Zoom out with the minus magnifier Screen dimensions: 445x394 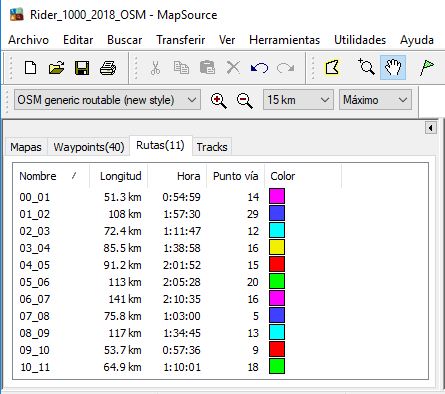pos(245,100)
